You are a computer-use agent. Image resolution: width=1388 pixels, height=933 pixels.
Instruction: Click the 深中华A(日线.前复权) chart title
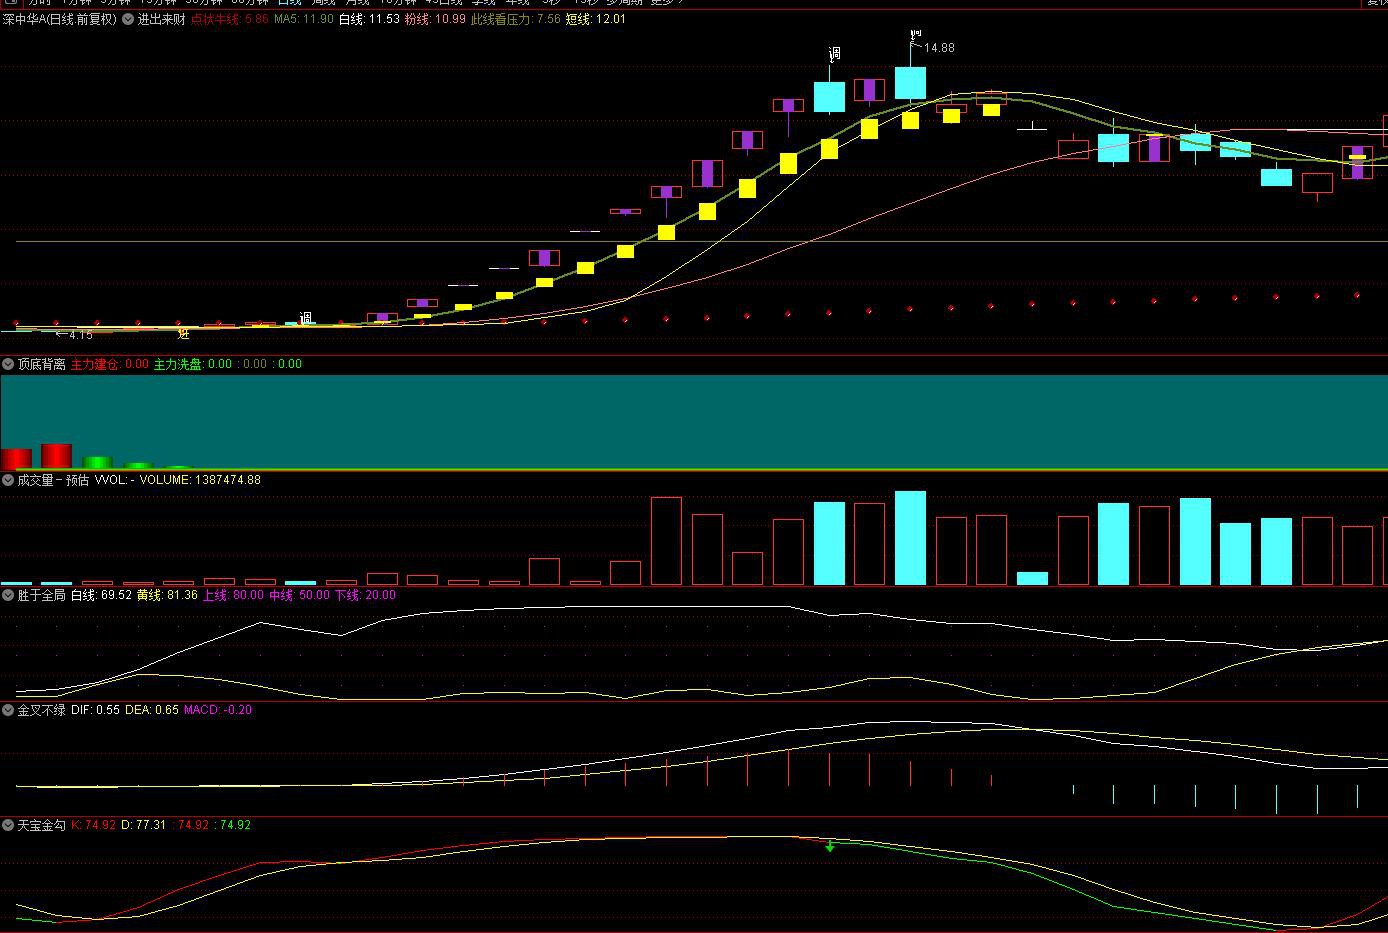pos(60,19)
